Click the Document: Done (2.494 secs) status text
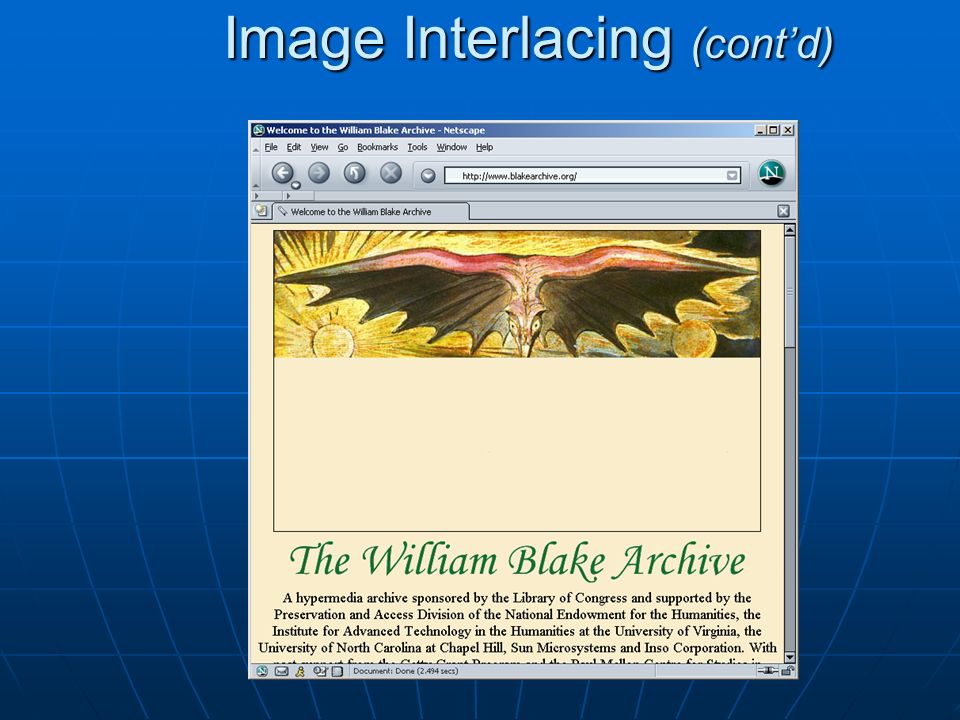 (405, 671)
